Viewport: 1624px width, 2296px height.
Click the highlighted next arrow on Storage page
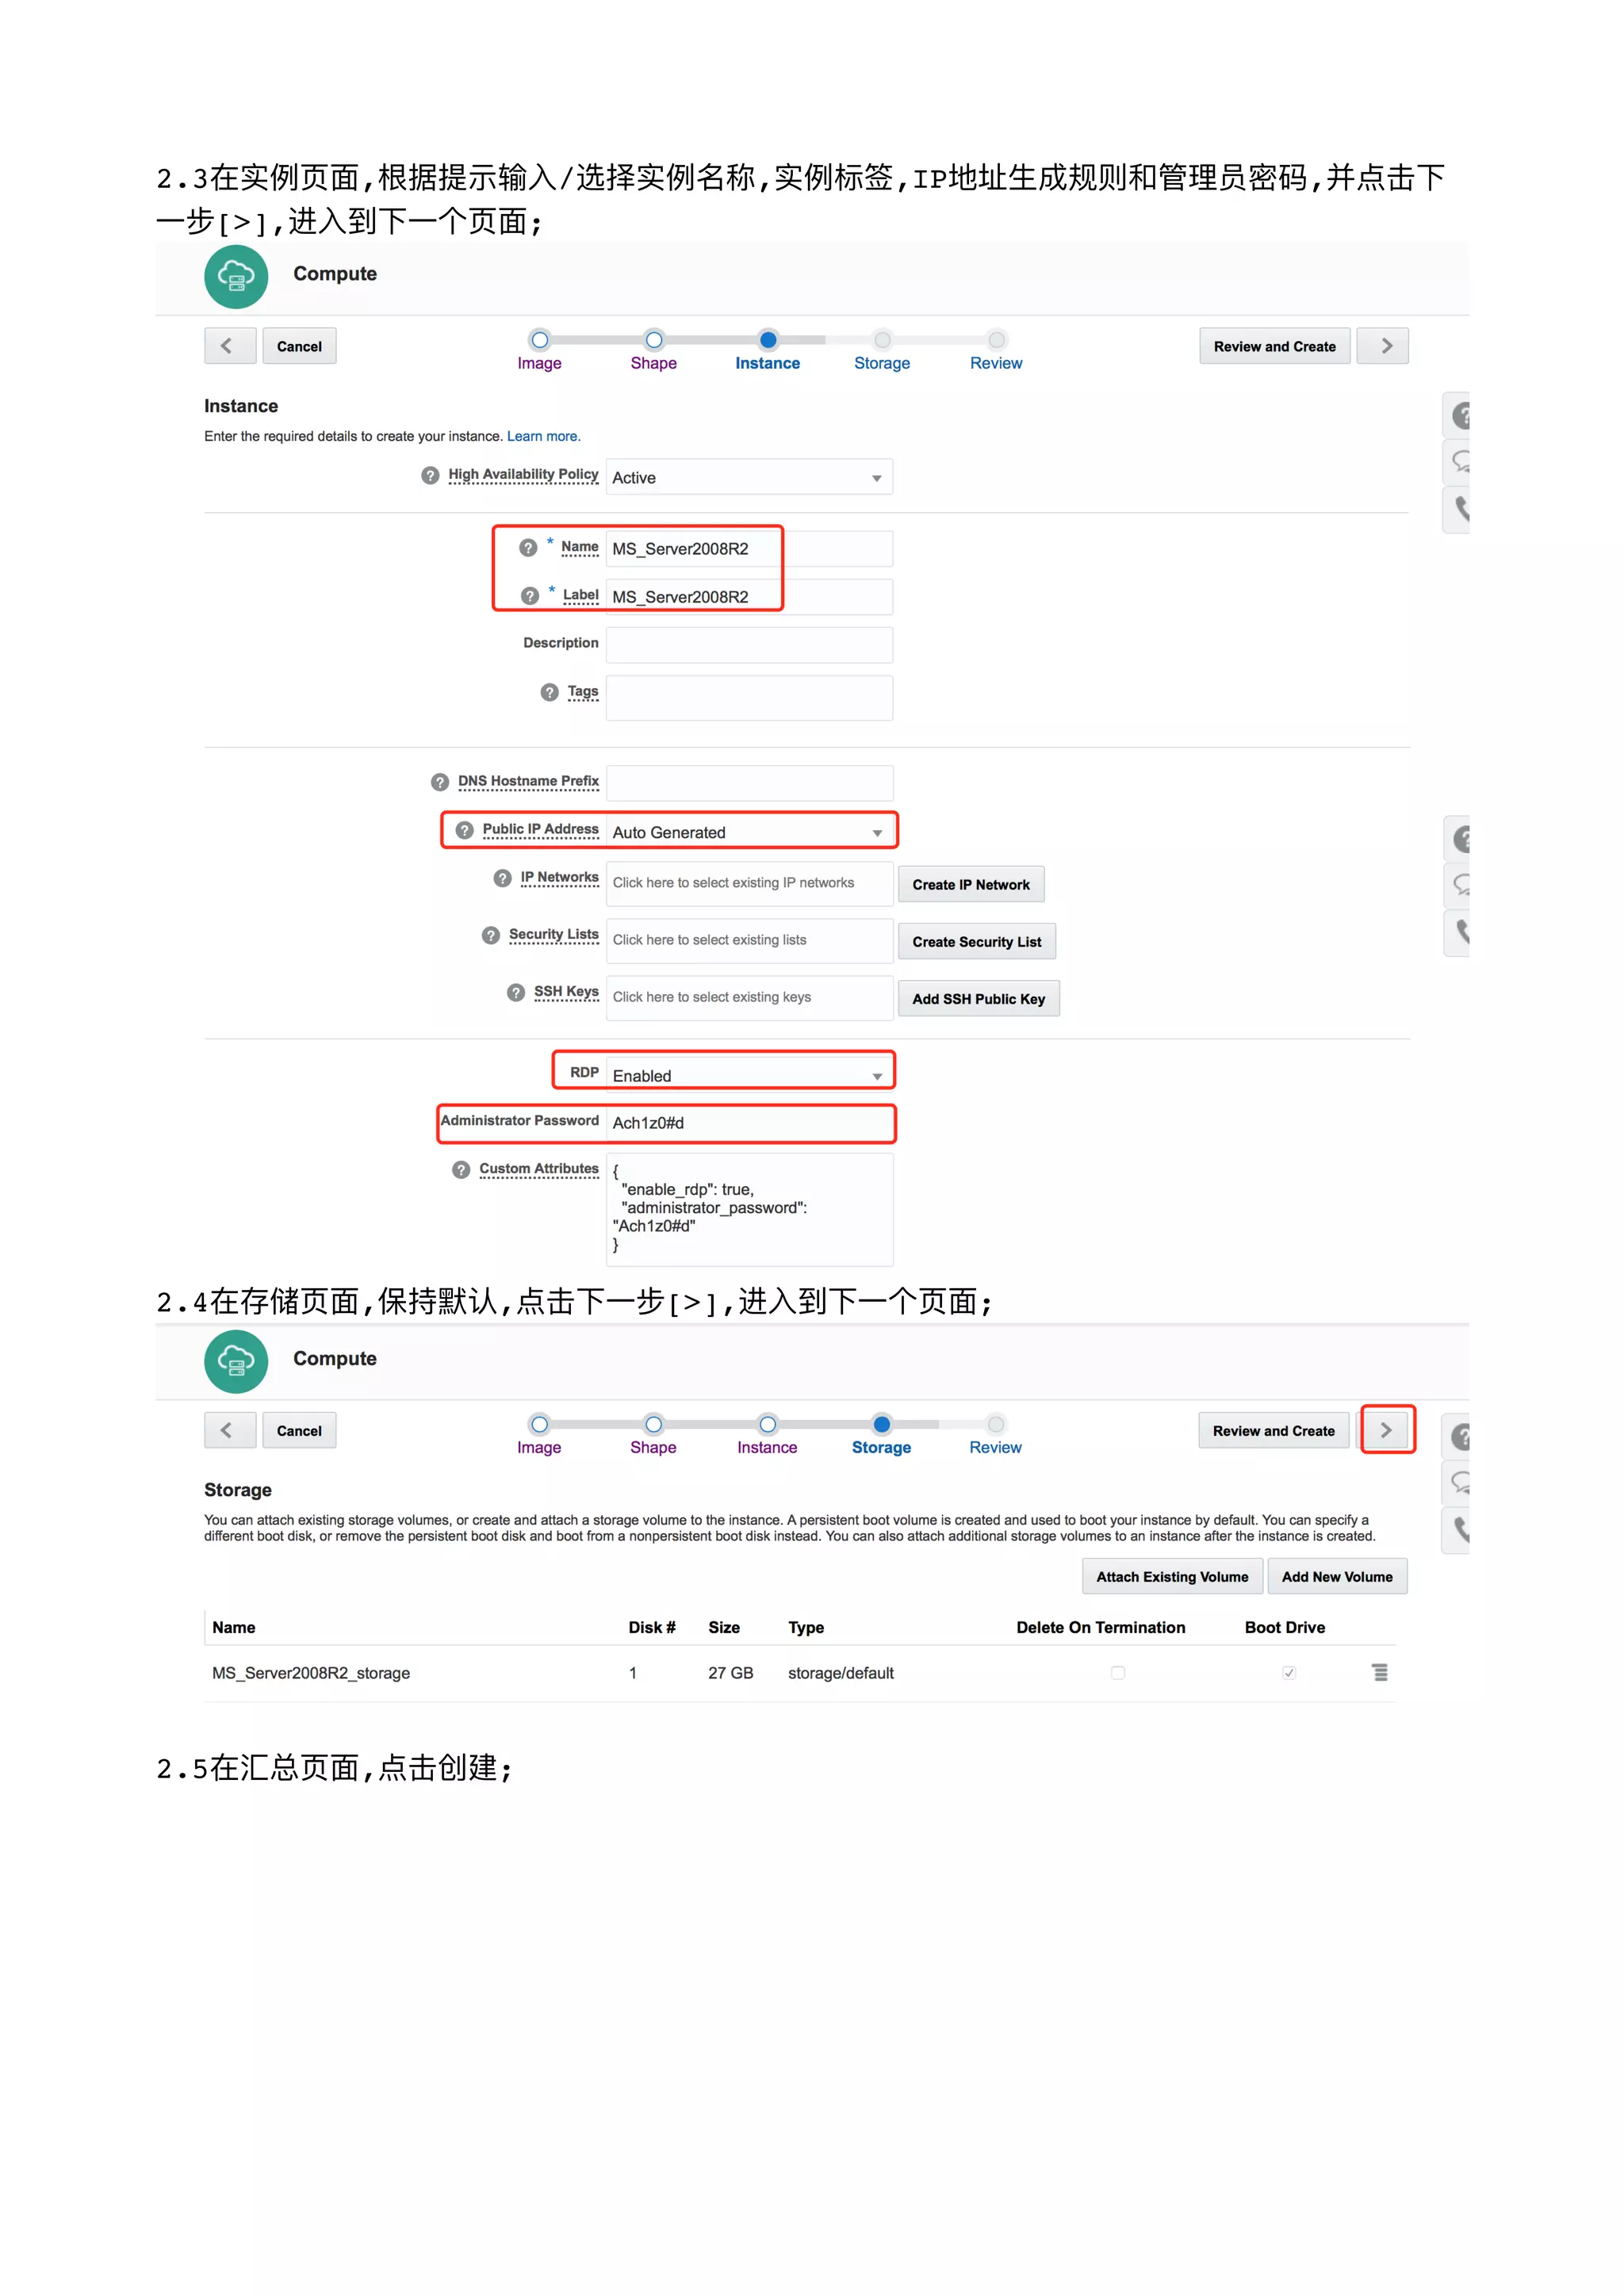pyautogui.click(x=1386, y=1431)
